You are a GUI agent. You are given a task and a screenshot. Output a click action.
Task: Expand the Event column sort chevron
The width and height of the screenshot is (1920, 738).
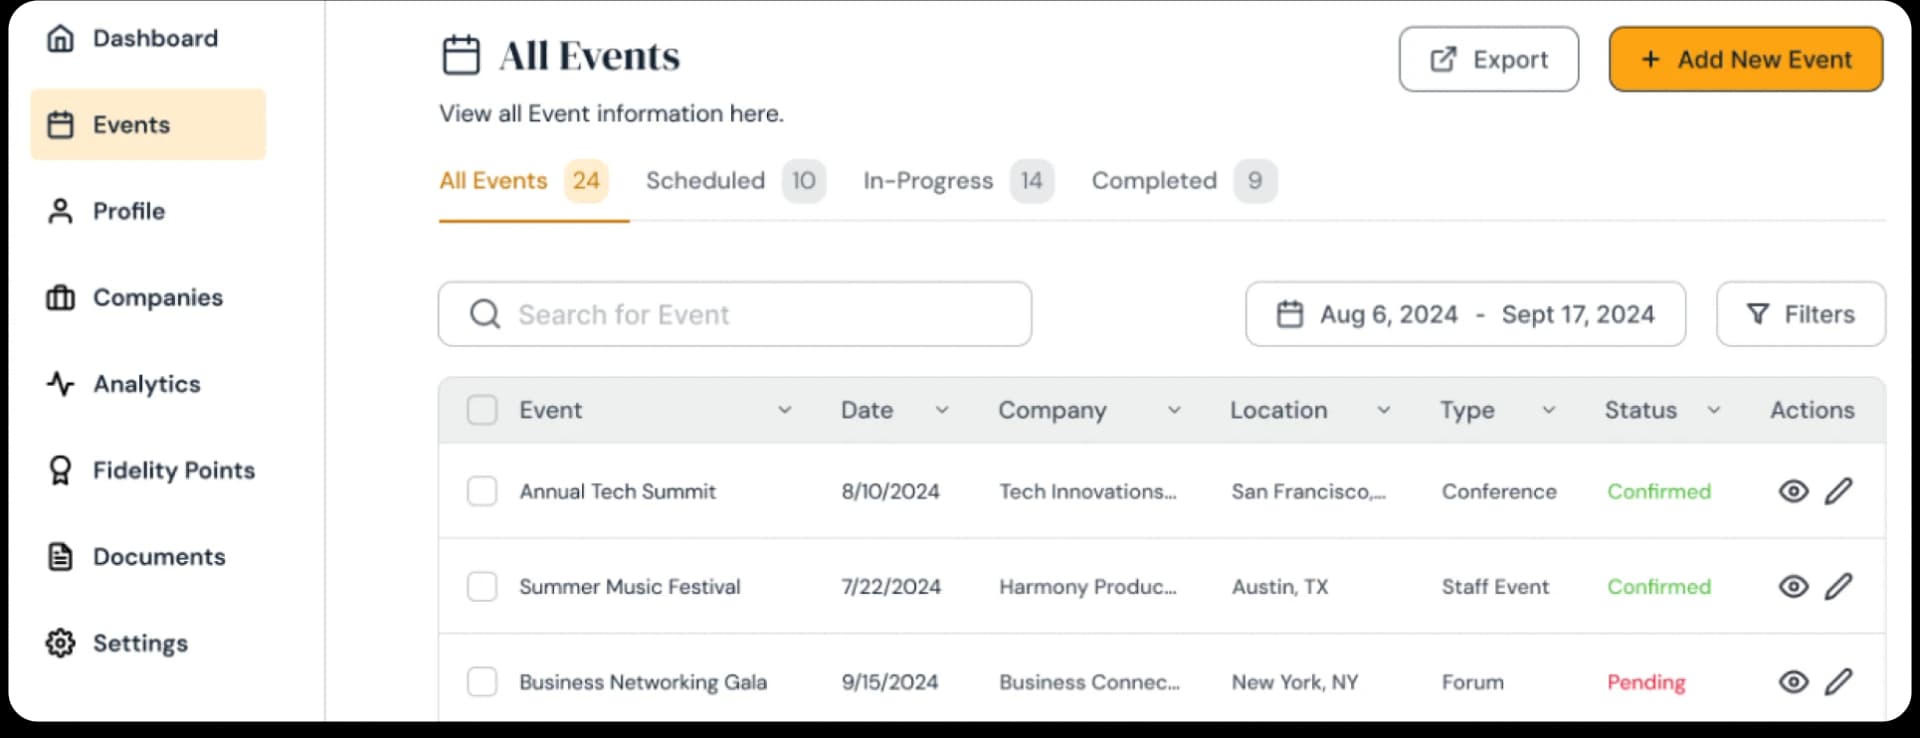tap(785, 410)
